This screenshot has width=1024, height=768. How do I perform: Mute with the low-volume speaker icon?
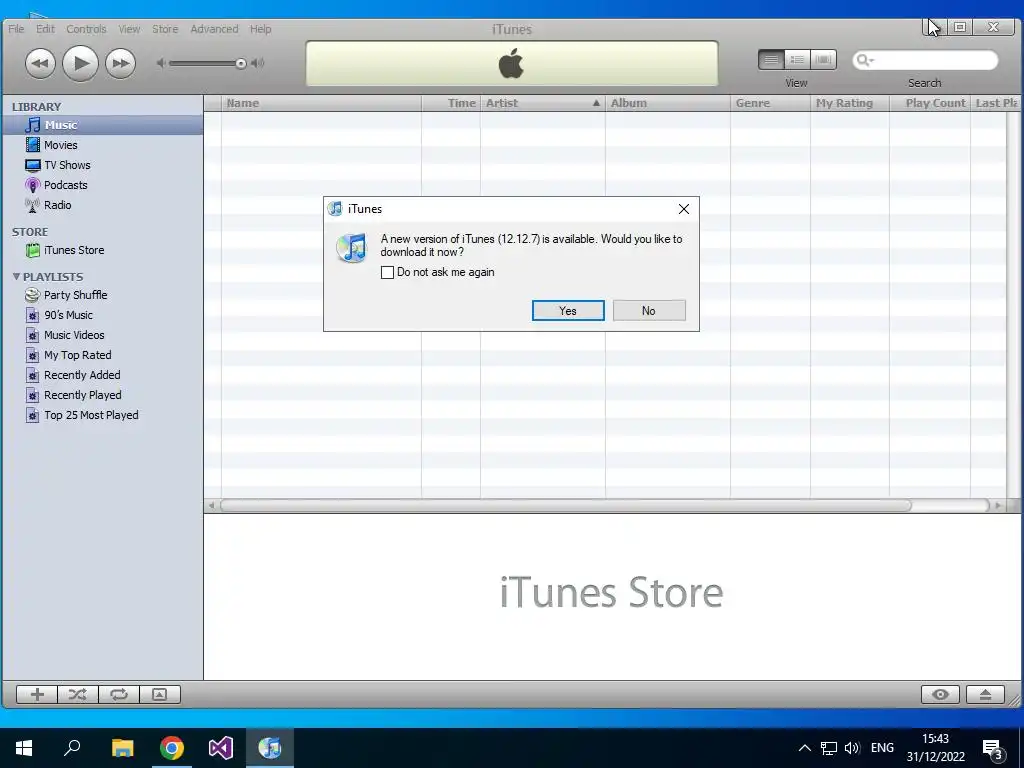coord(161,63)
